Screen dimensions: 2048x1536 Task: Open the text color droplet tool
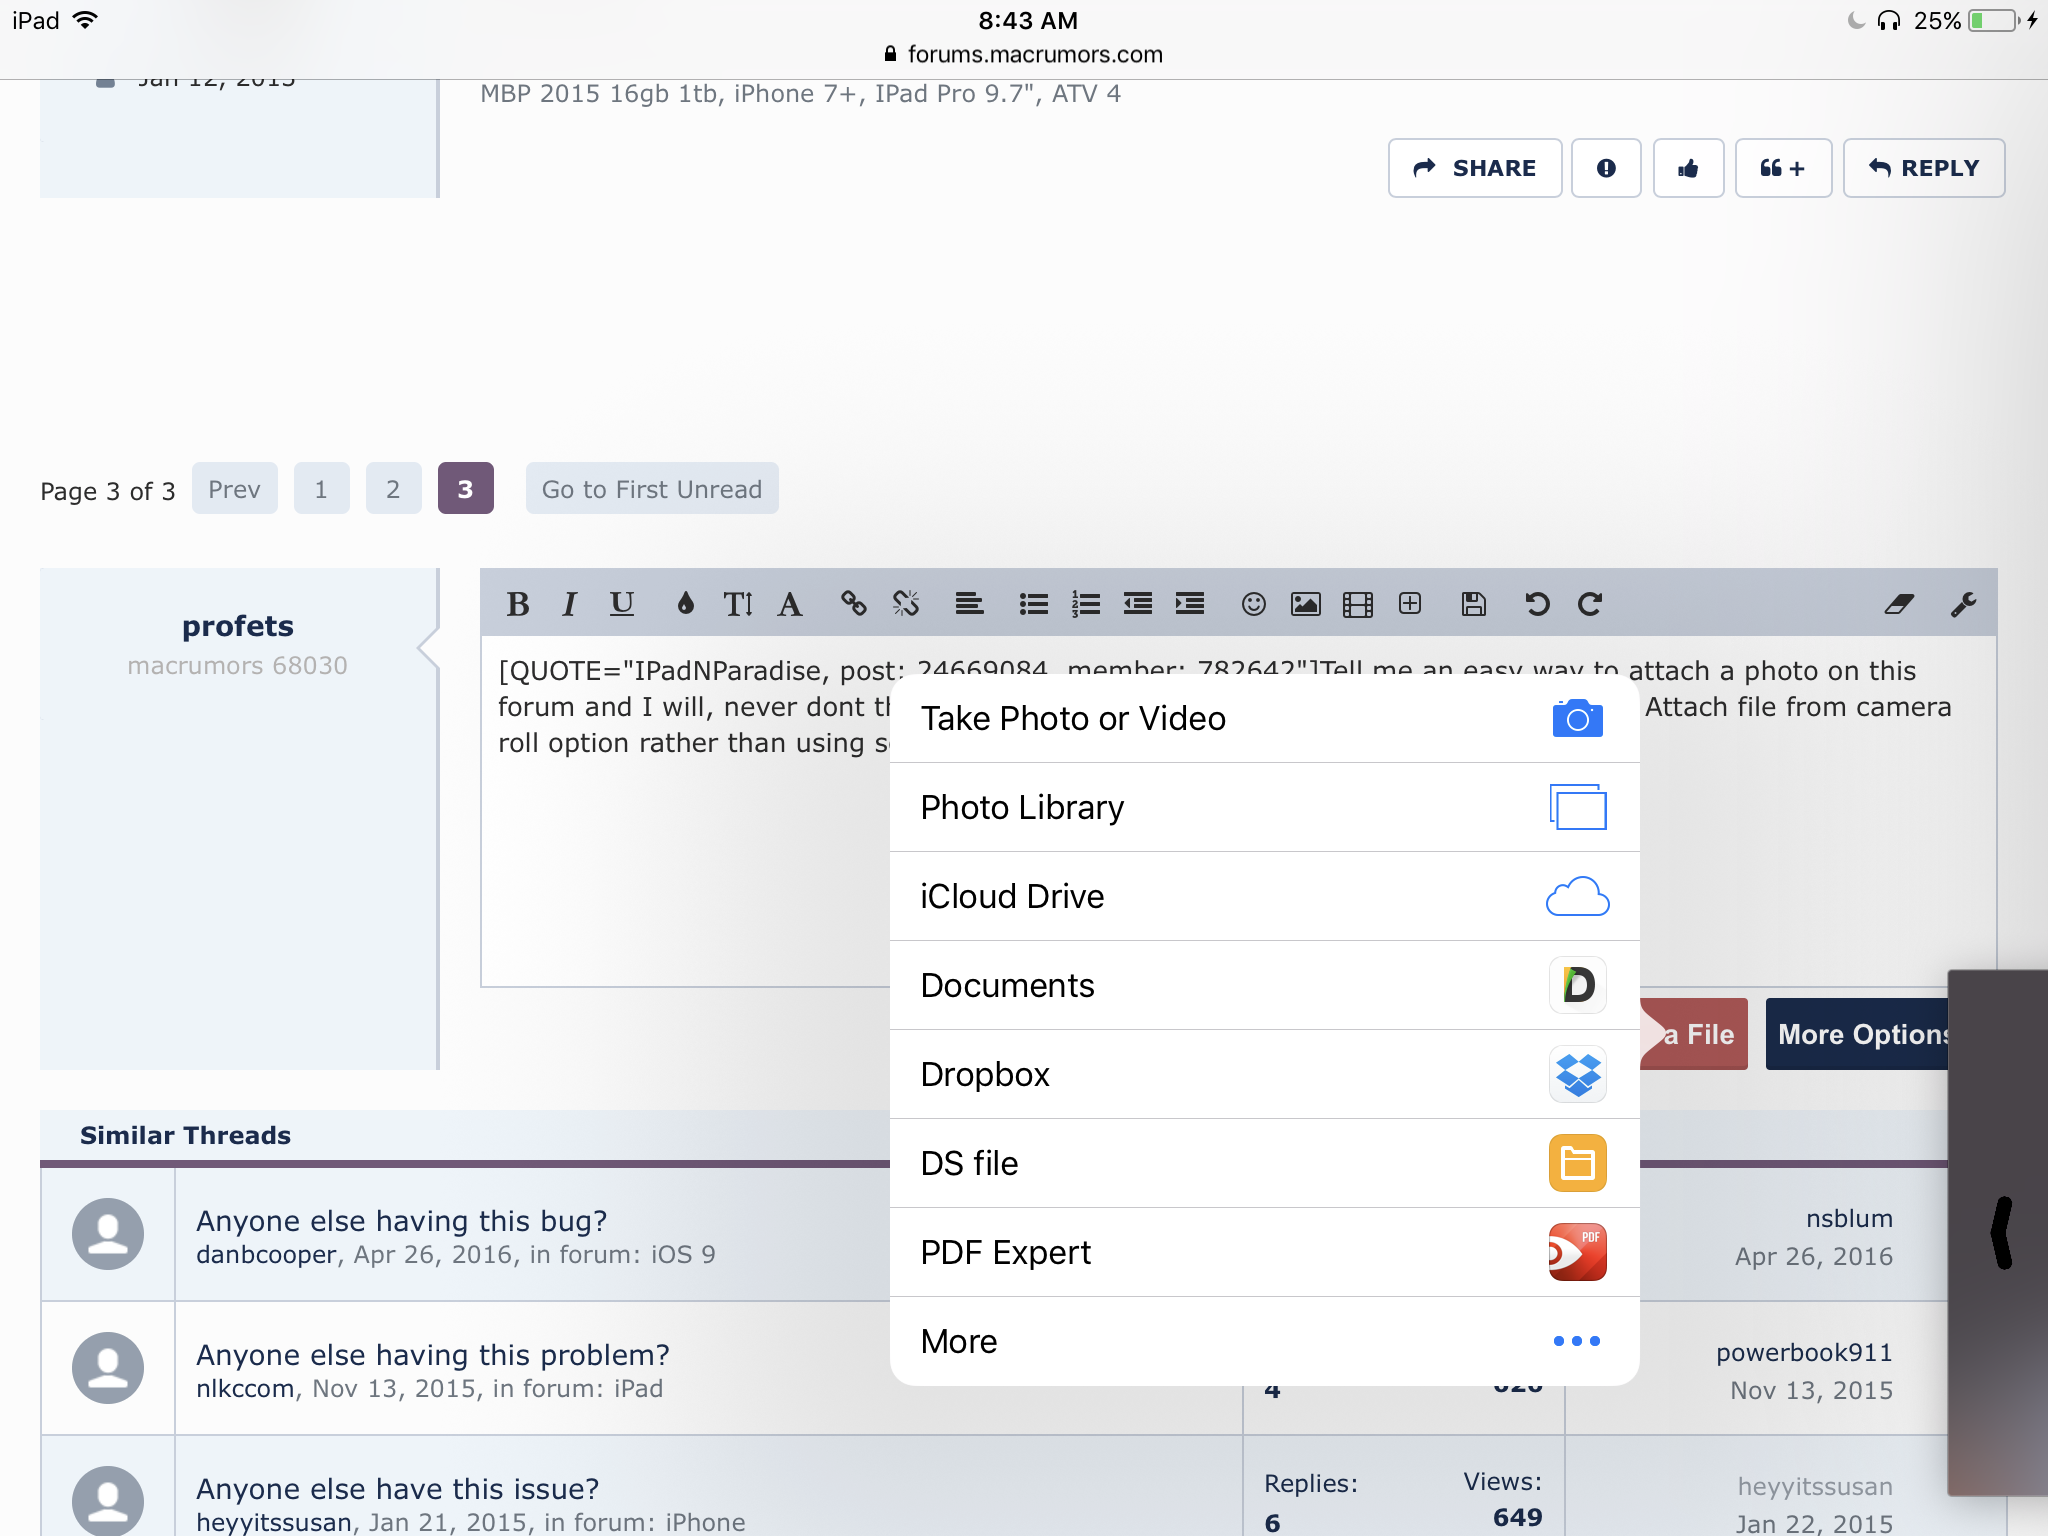[685, 604]
